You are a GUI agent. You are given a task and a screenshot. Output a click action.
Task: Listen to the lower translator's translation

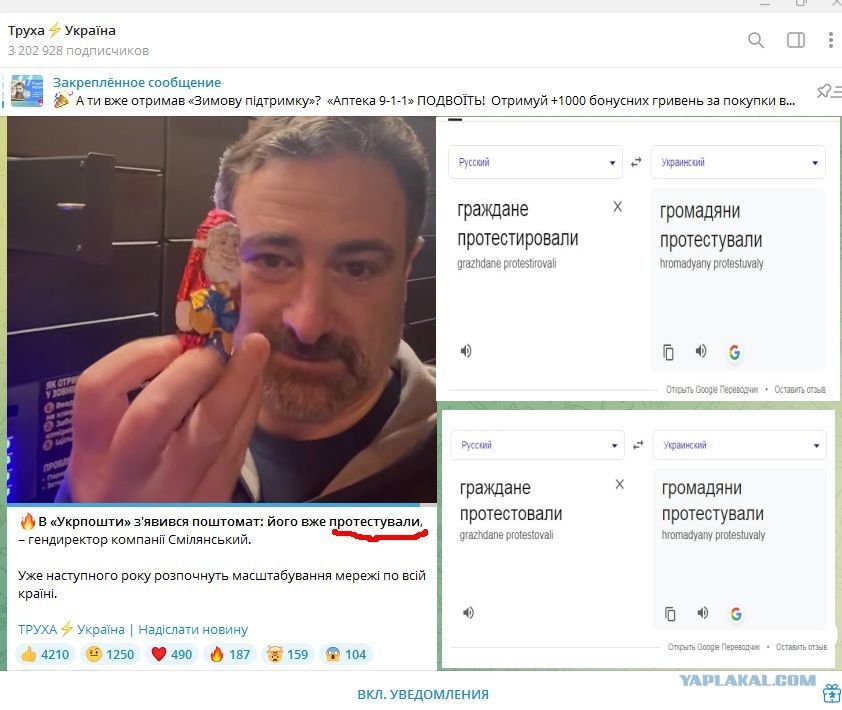(703, 613)
